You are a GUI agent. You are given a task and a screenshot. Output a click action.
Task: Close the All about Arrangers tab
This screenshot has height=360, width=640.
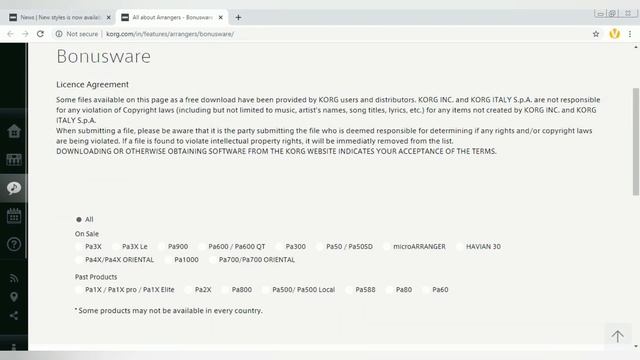click(220, 18)
